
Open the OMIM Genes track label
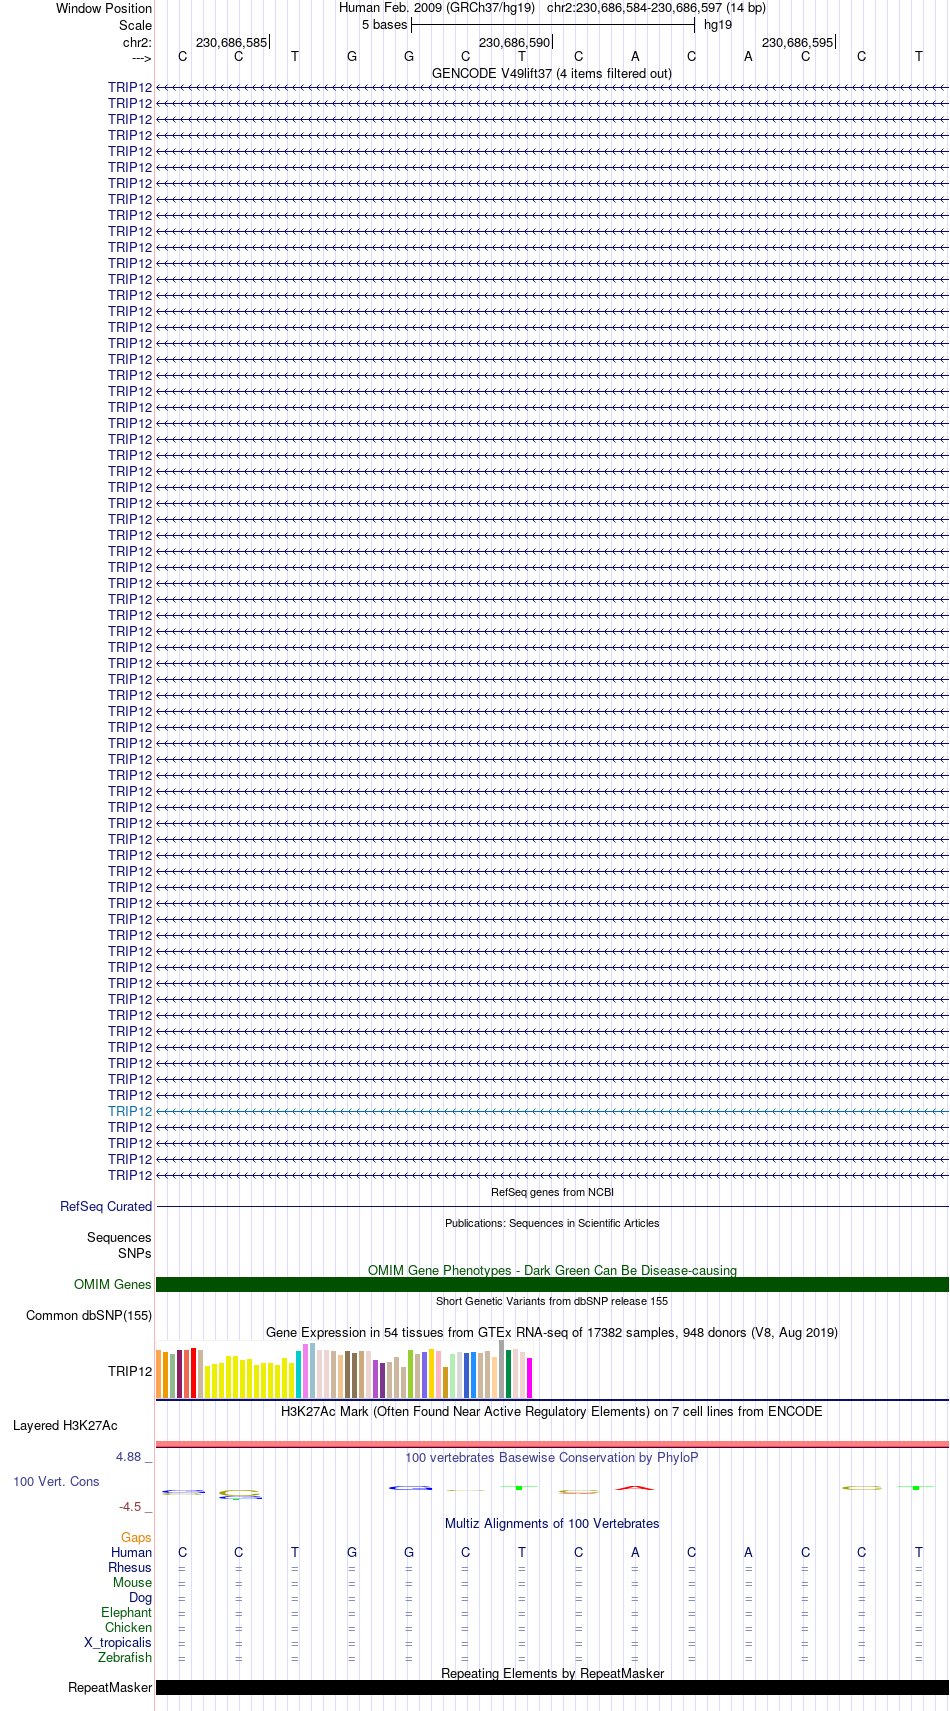113,1284
